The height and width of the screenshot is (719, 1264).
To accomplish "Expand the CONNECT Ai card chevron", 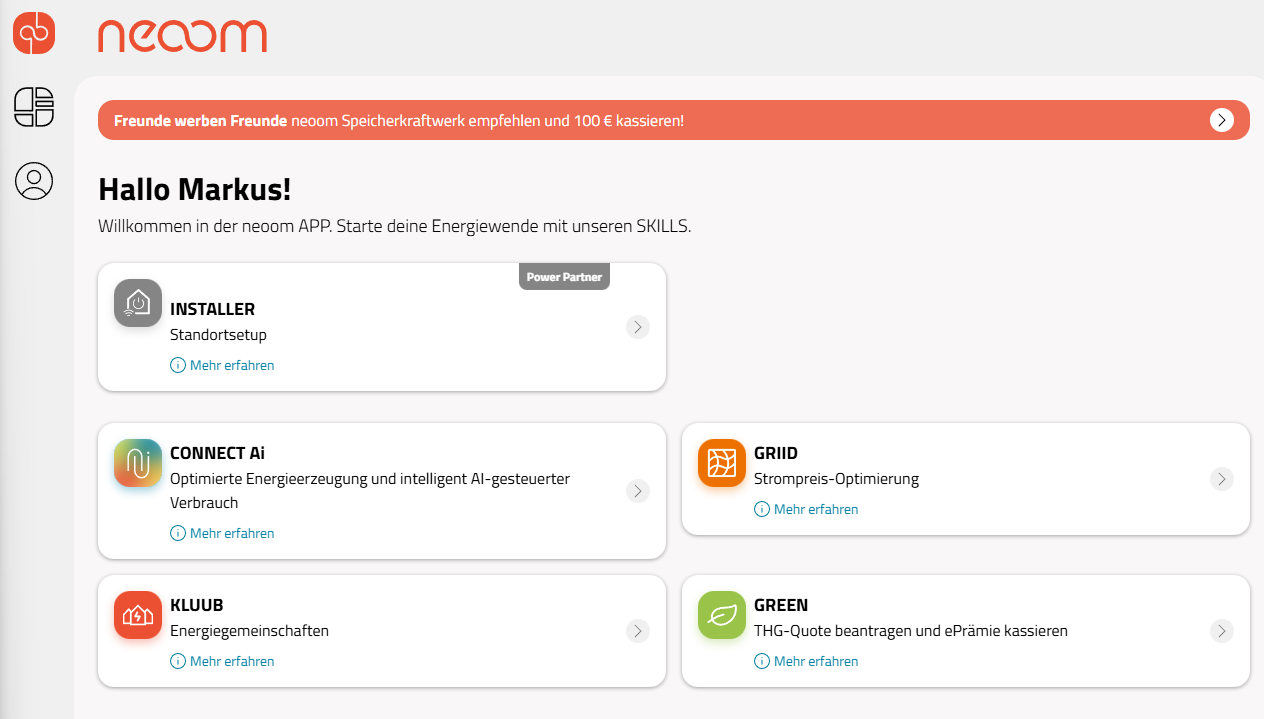I will 638,491.
